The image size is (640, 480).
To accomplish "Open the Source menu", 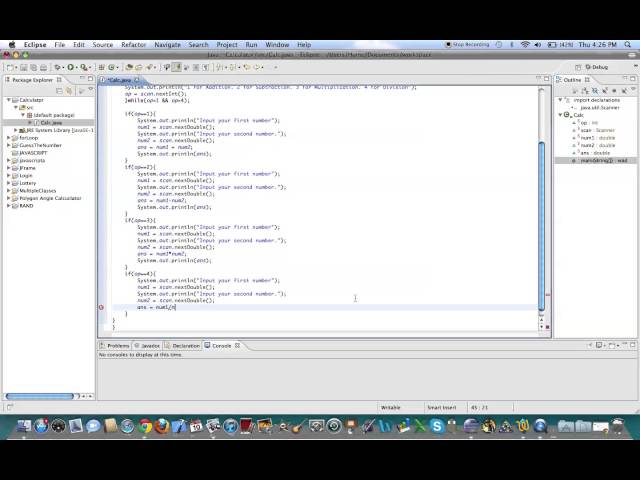I will point(102,44).
